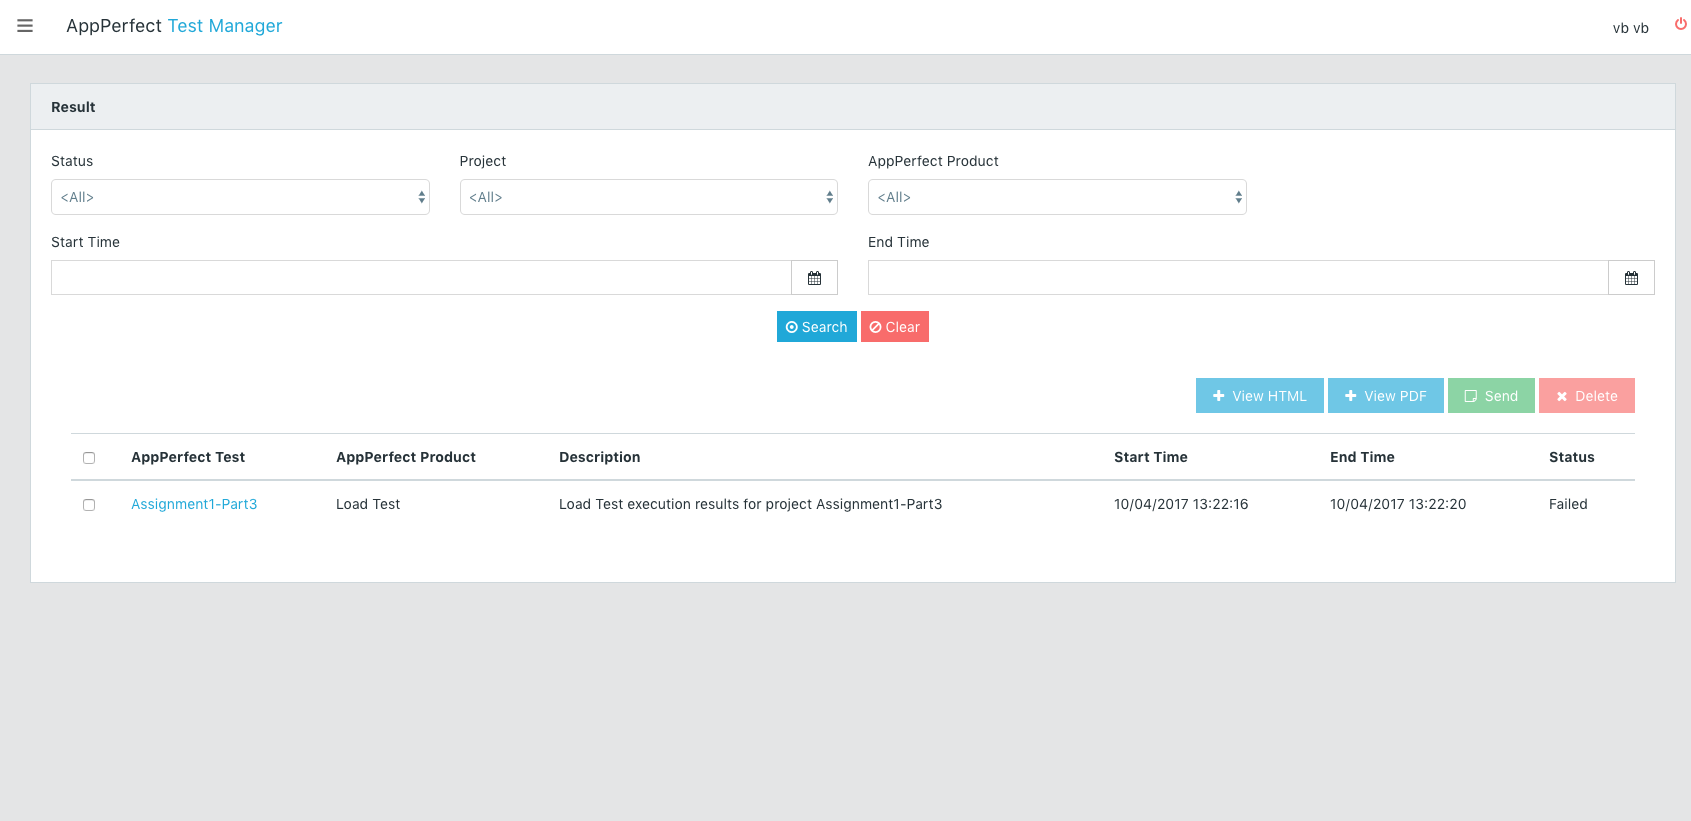Click the End Time column header
Viewport: 1691px width, 821px height.
pos(1362,457)
